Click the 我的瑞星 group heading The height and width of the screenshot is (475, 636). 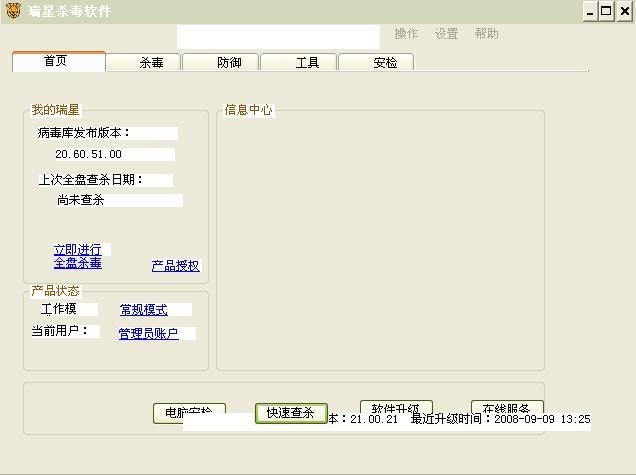tap(55, 110)
